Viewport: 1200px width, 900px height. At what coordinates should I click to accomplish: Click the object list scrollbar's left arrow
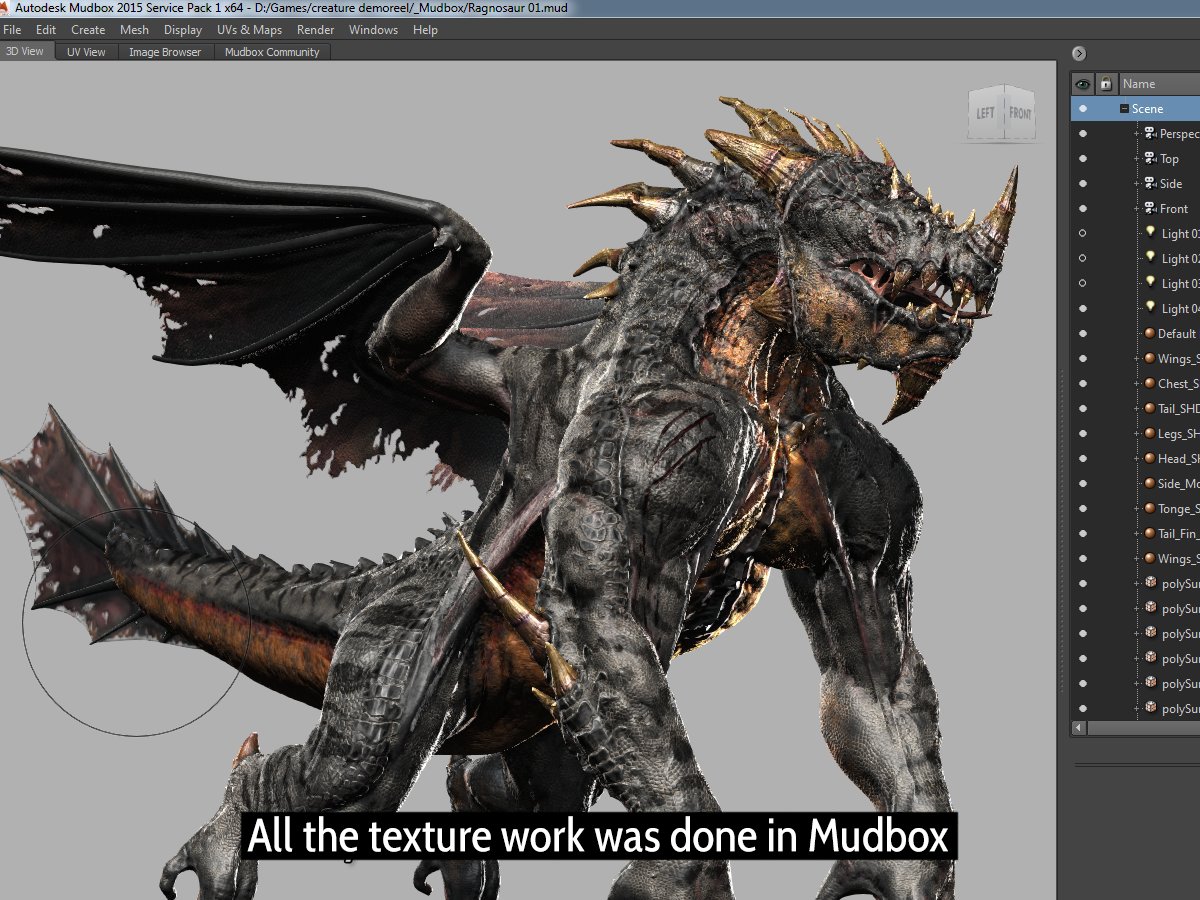[1079, 728]
